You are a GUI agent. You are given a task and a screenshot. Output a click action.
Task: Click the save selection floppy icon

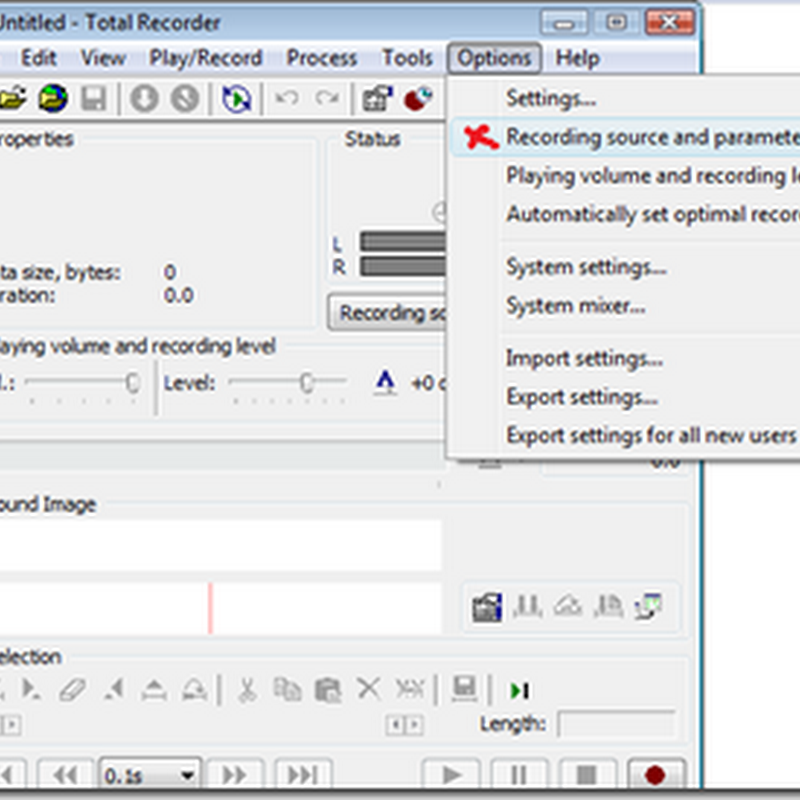[464, 689]
